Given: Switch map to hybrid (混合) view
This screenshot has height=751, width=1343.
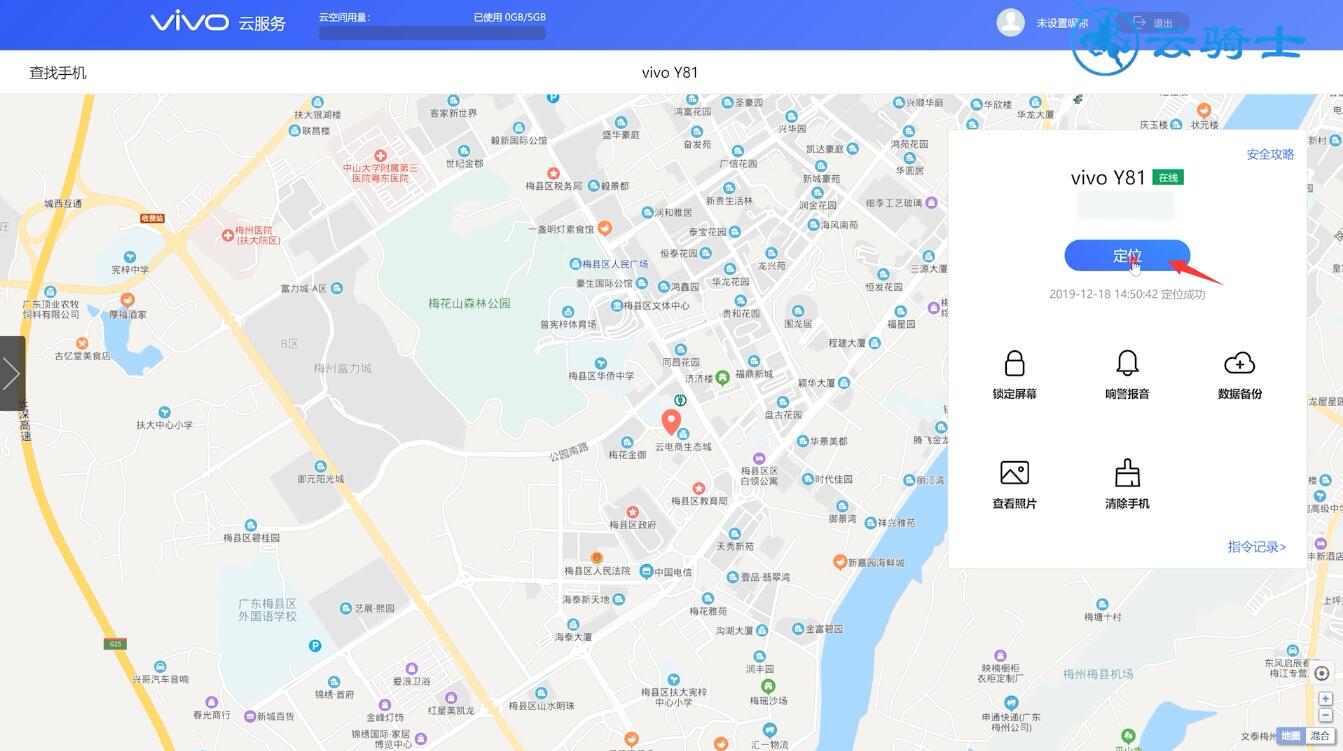Looking at the screenshot, I should click(x=1320, y=736).
